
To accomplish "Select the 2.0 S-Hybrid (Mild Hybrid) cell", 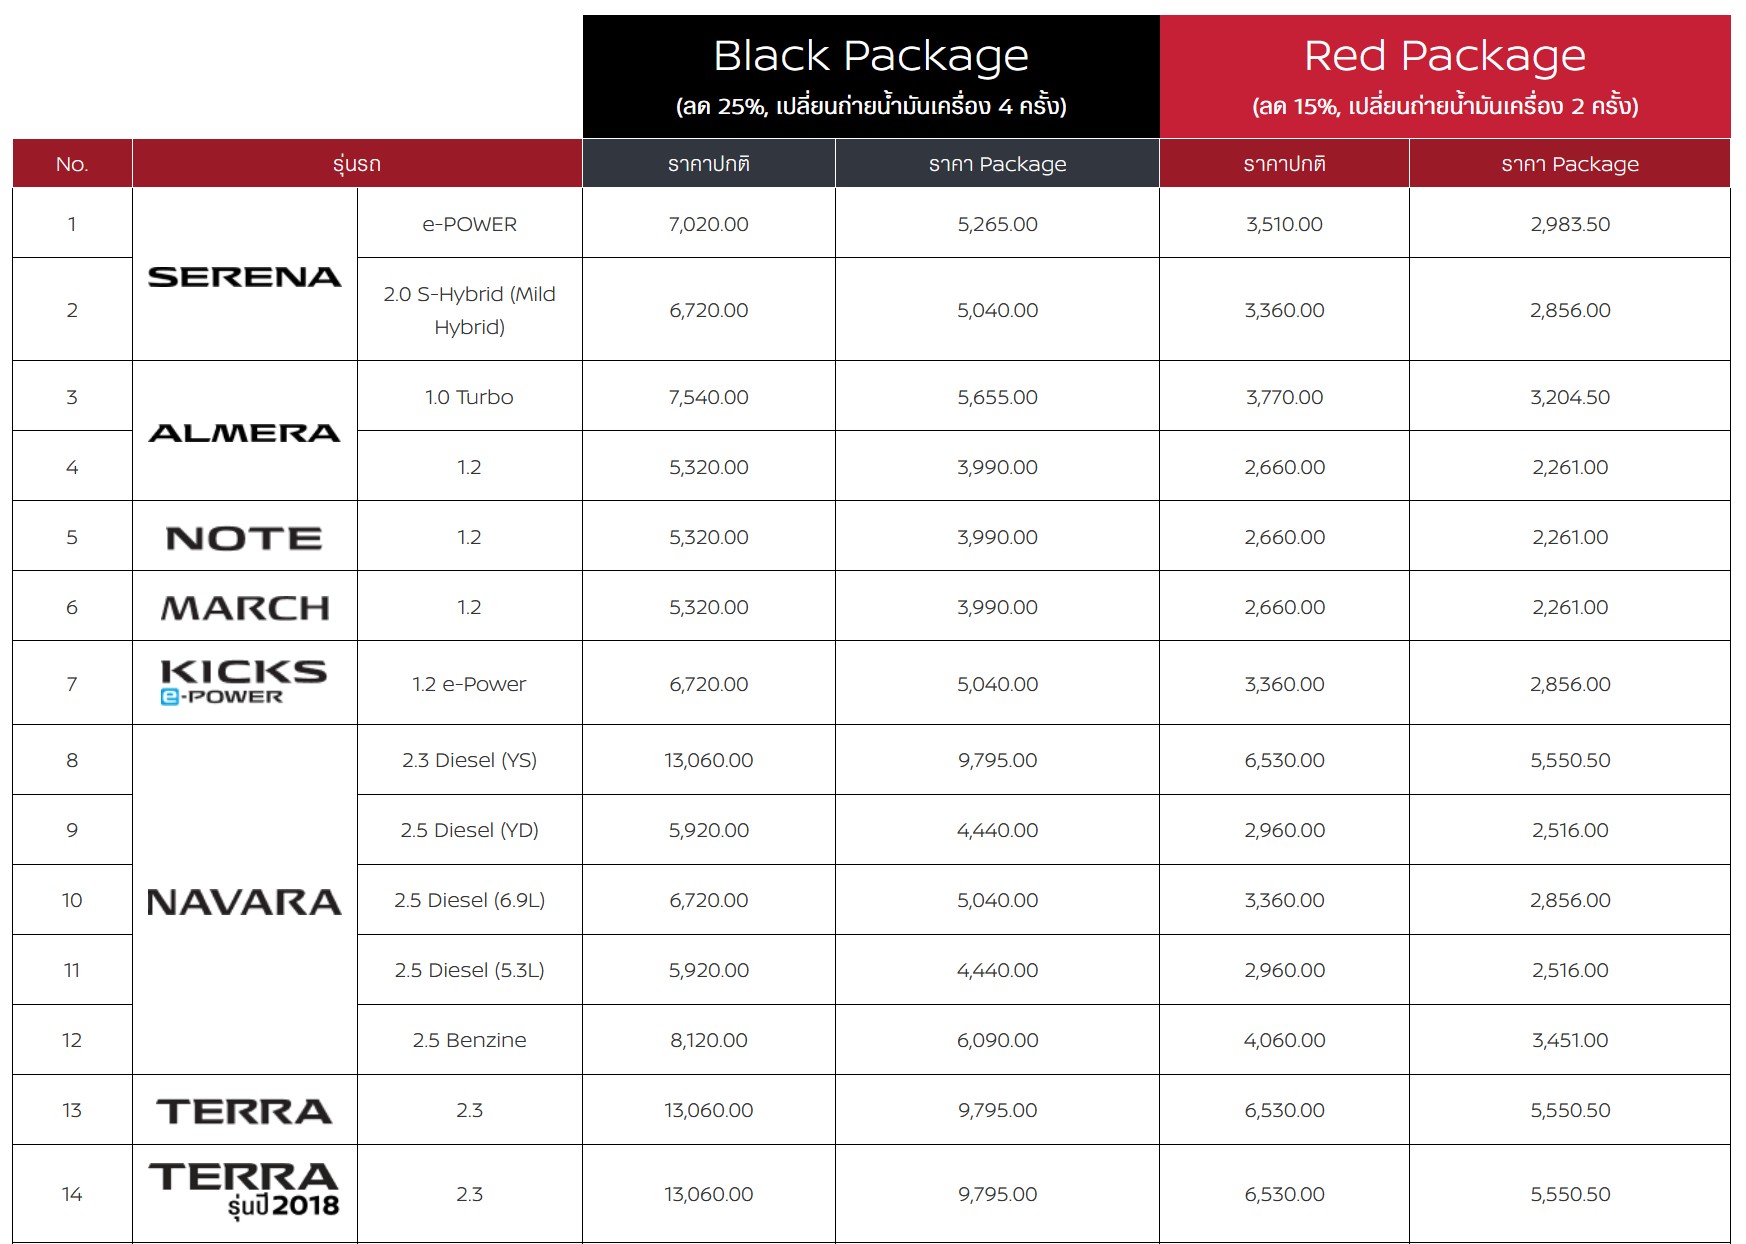I will click(469, 310).
